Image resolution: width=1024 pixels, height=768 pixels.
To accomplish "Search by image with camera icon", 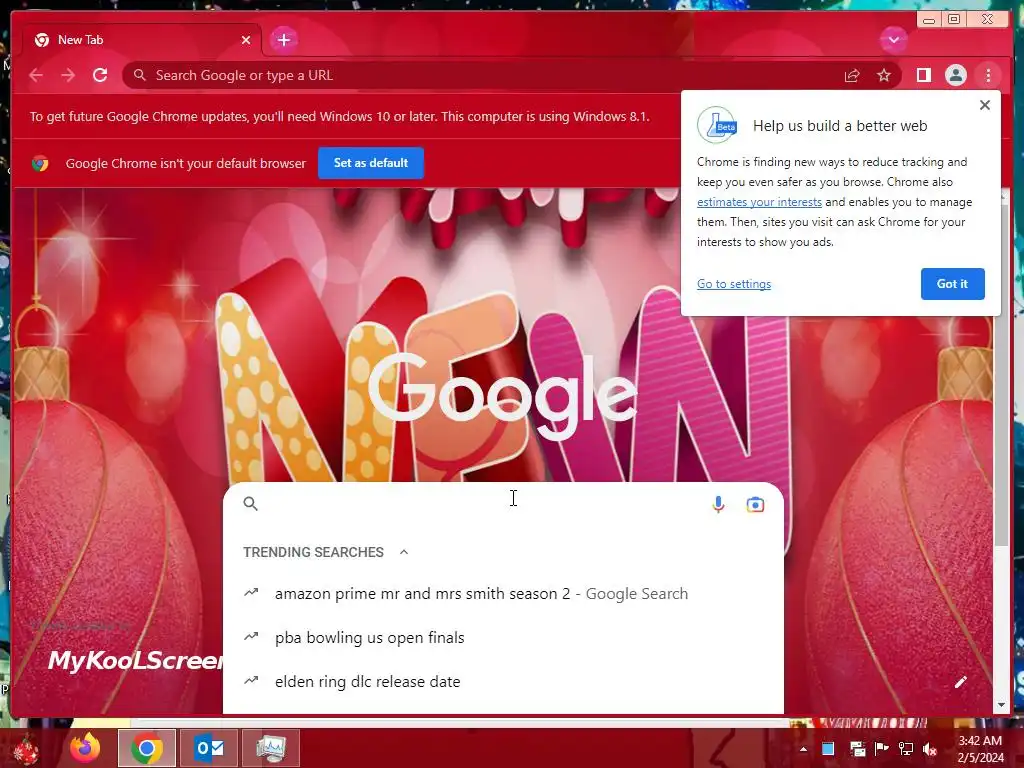I will pos(755,505).
